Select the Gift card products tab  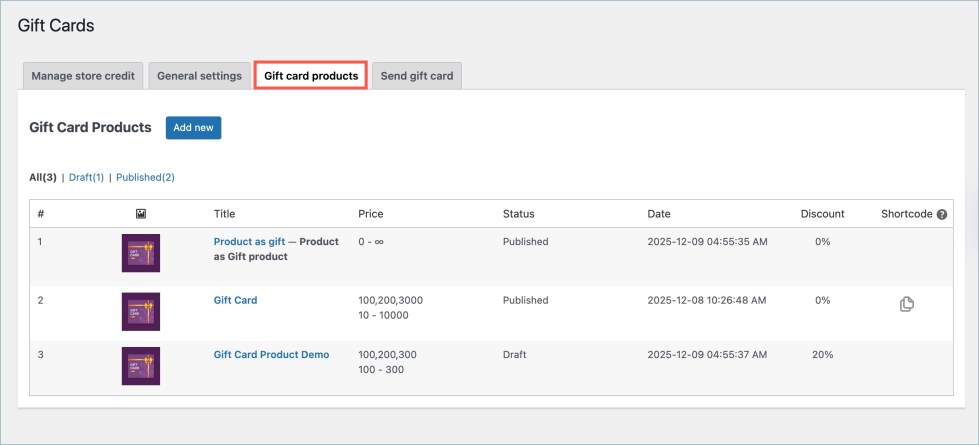click(x=311, y=76)
